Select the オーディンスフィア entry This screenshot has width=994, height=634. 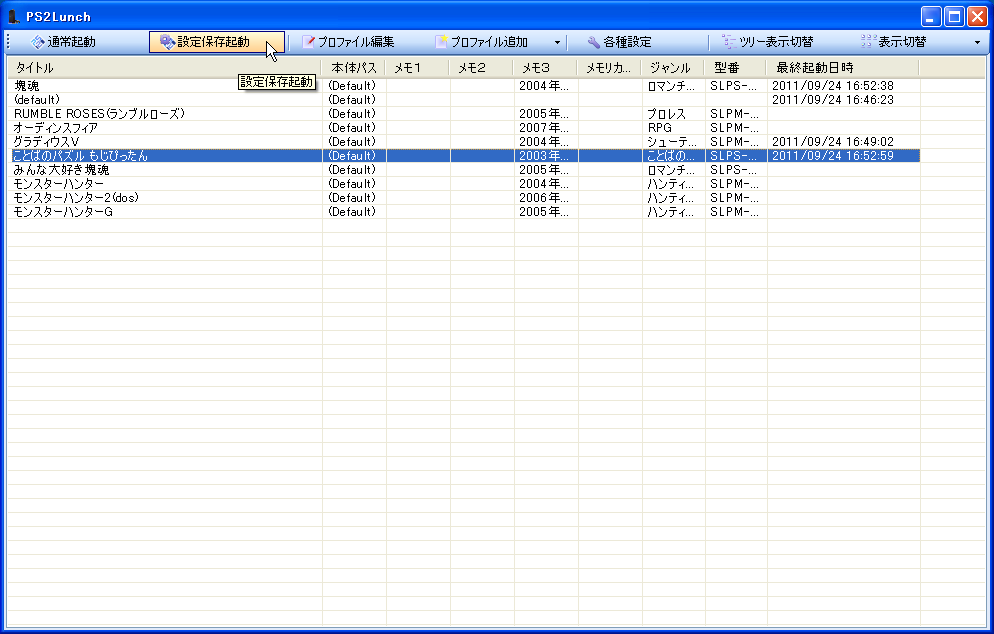tap(56, 127)
